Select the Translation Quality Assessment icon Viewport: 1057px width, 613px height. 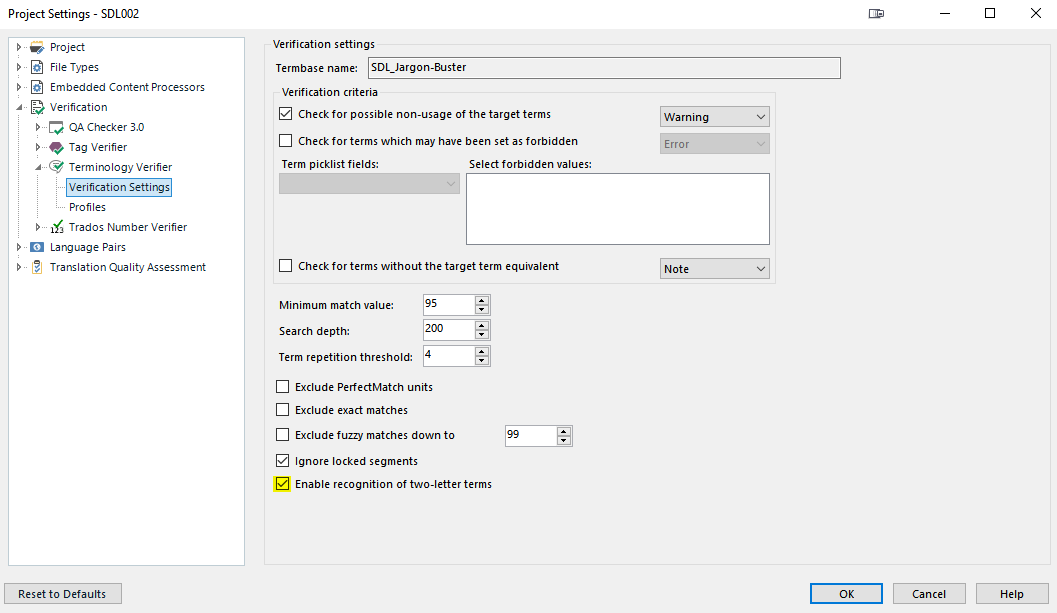point(36,267)
